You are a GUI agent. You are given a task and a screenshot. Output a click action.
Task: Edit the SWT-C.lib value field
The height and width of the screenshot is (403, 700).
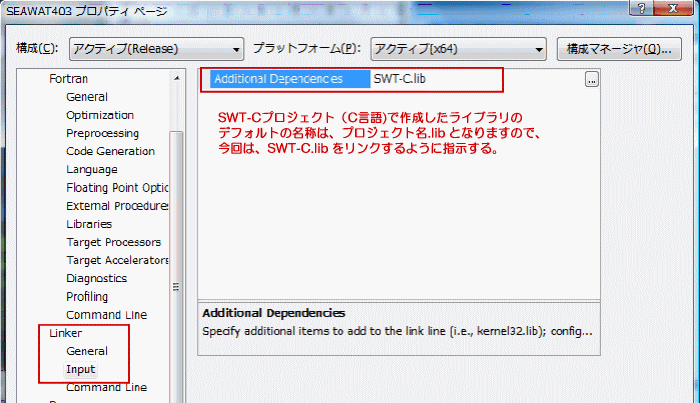pyautogui.click(x=476, y=79)
